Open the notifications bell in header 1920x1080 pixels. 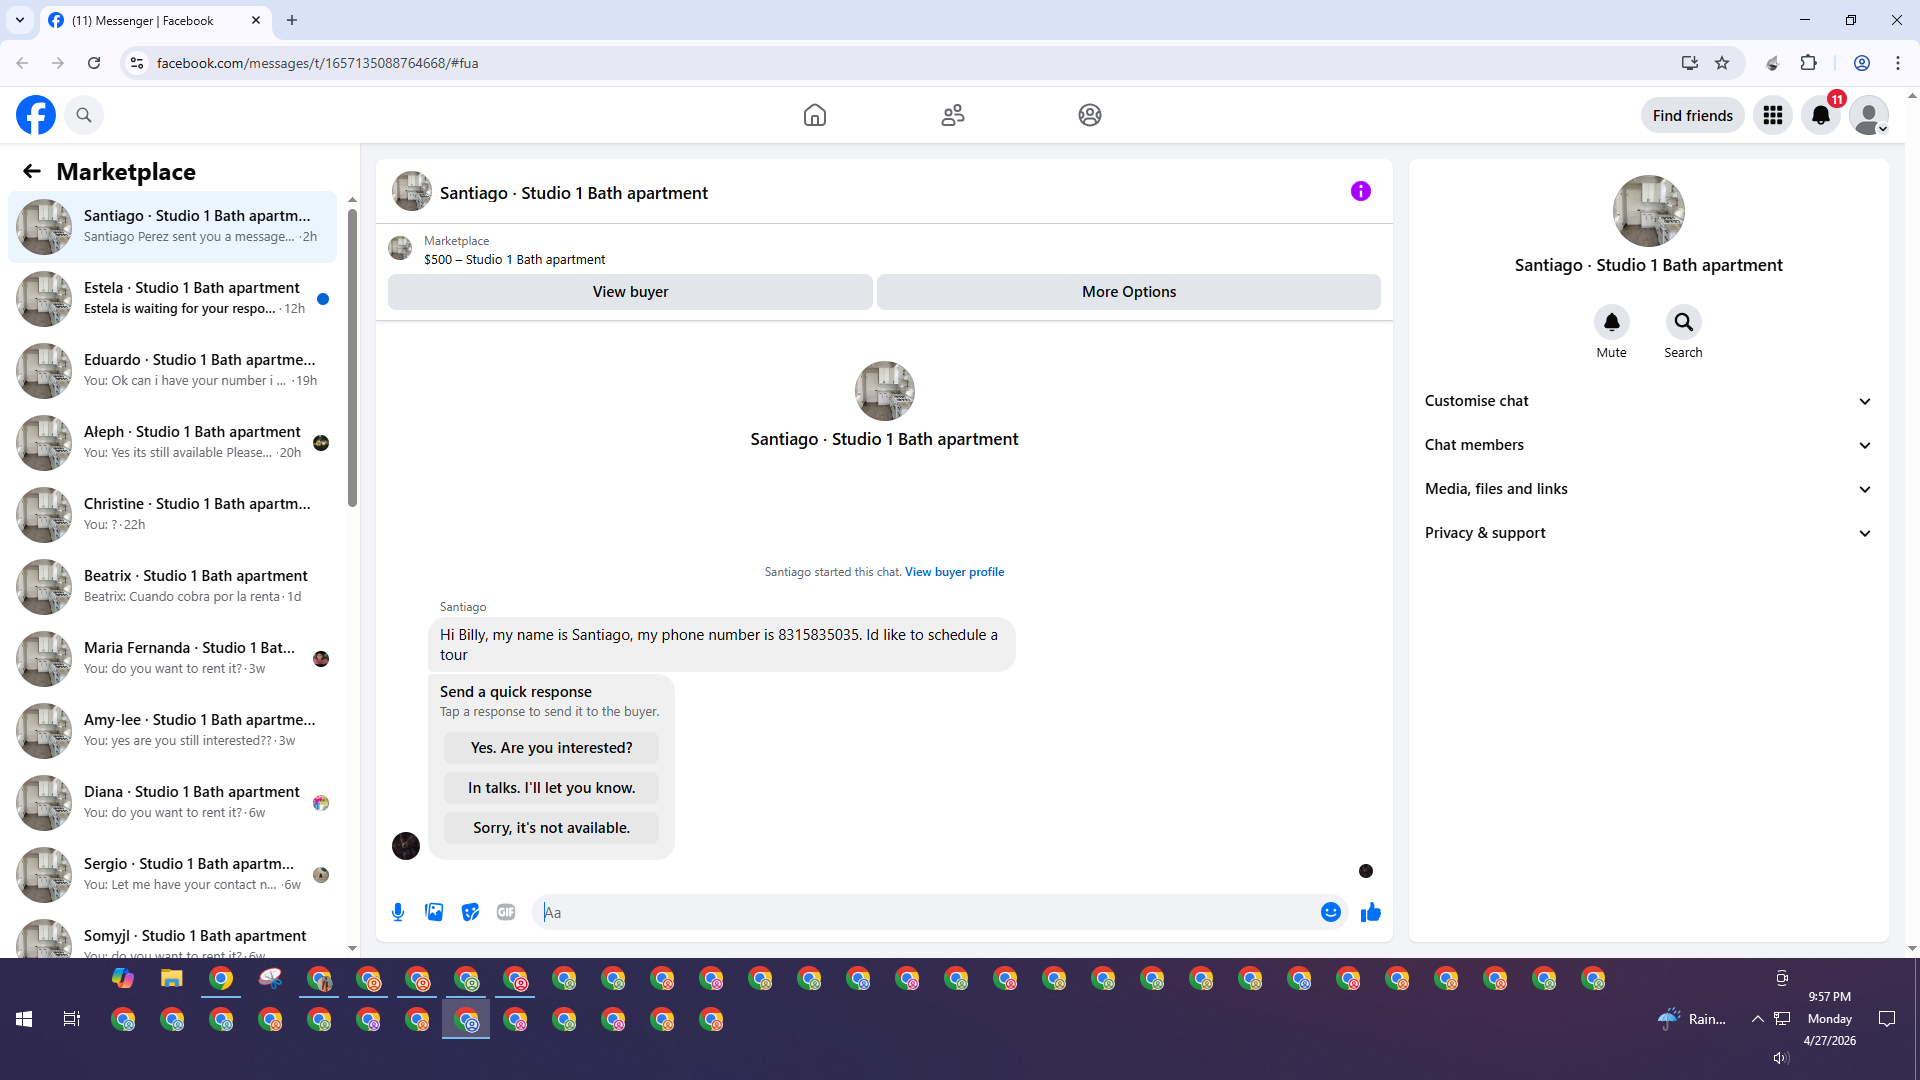tap(1821, 115)
